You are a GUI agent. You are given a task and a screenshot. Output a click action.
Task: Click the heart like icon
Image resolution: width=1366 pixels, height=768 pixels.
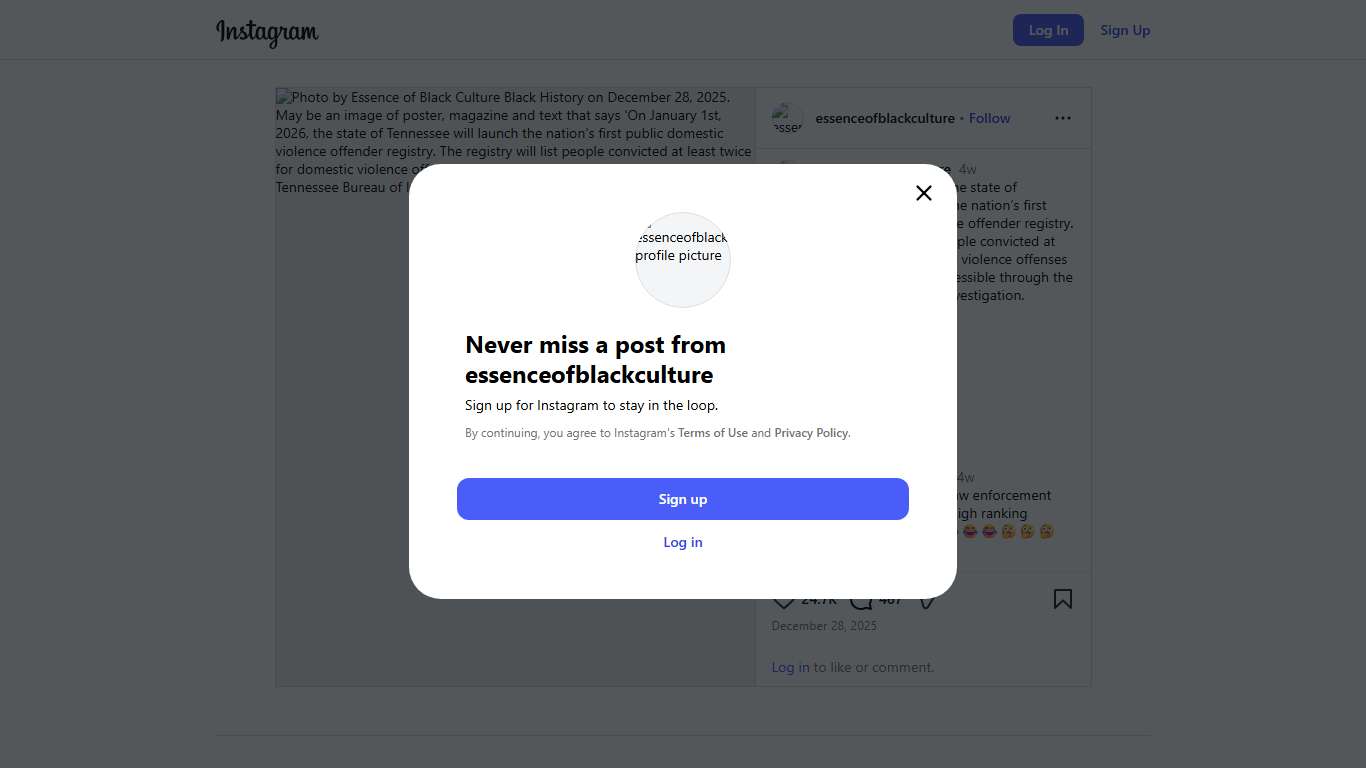[x=784, y=602]
